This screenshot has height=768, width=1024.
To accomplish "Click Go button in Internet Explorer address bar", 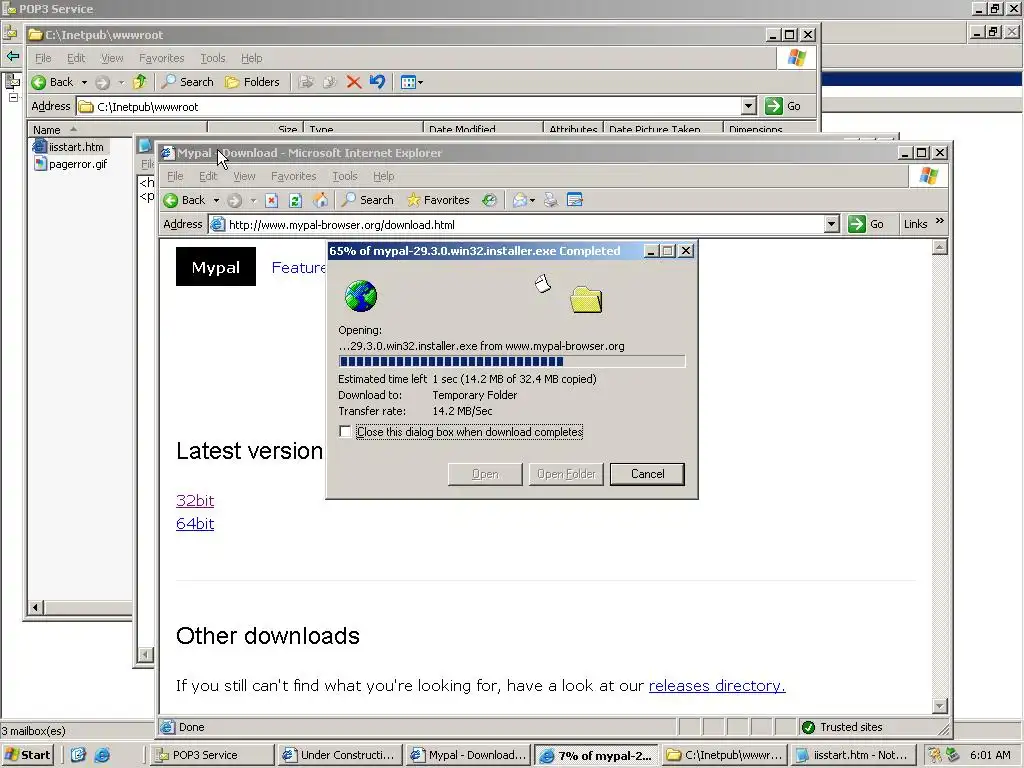I will pos(866,224).
